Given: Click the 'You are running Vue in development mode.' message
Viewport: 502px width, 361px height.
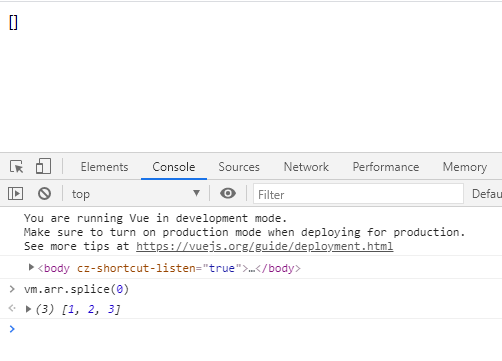Looking at the screenshot, I should pos(155,218).
